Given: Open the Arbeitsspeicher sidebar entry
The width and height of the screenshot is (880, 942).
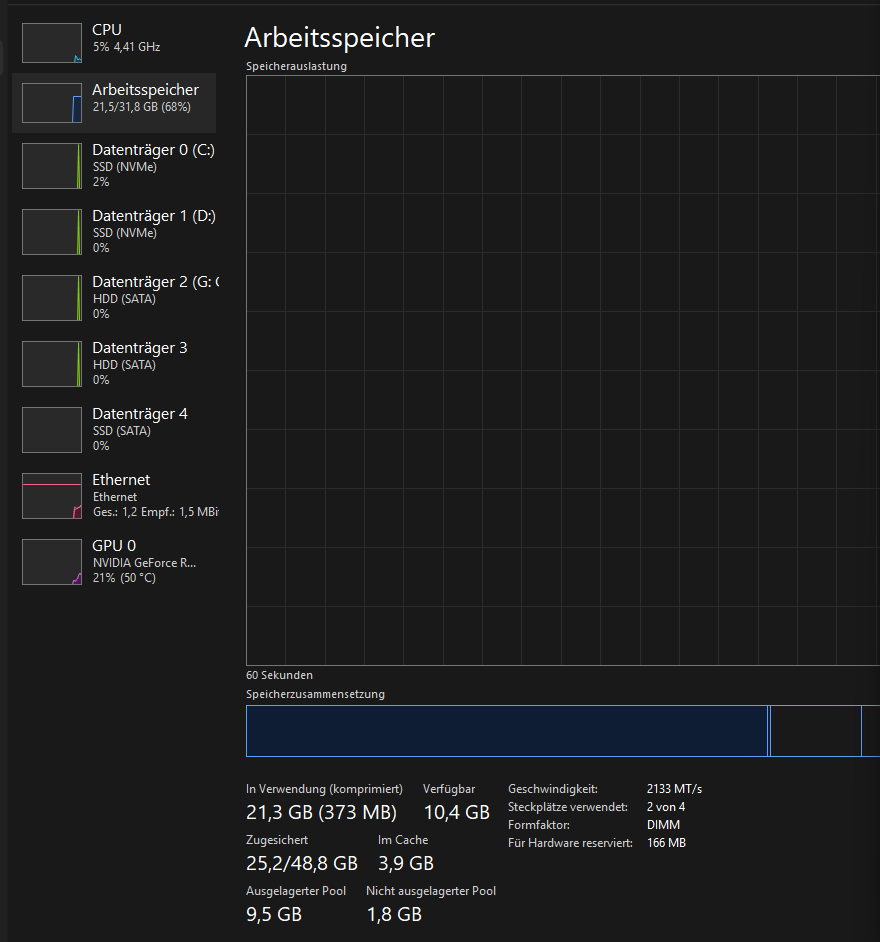Looking at the screenshot, I should click(114, 103).
